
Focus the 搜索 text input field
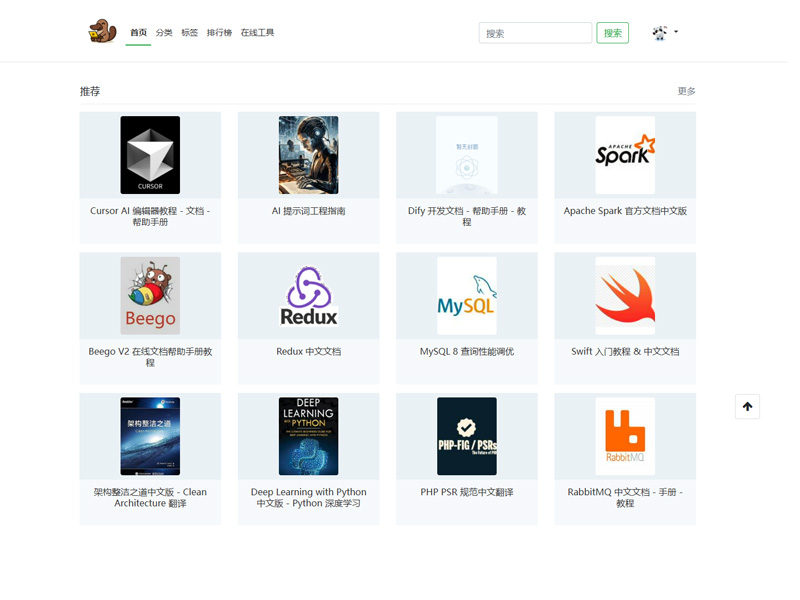point(535,33)
